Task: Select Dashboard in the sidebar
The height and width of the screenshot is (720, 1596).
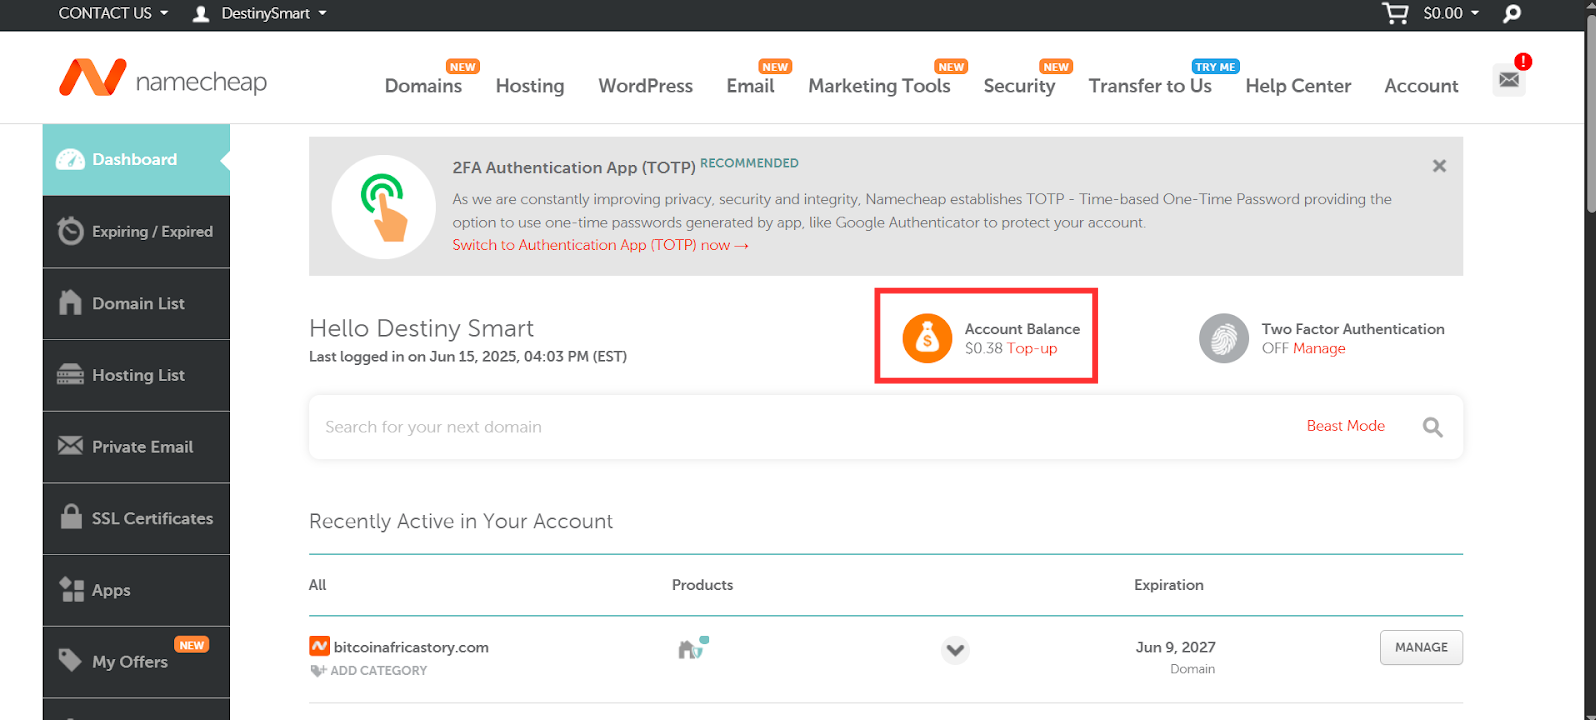Action: [136, 160]
